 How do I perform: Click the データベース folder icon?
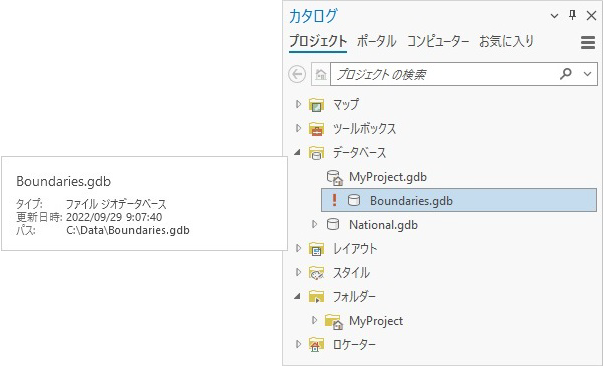click(x=316, y=153)
